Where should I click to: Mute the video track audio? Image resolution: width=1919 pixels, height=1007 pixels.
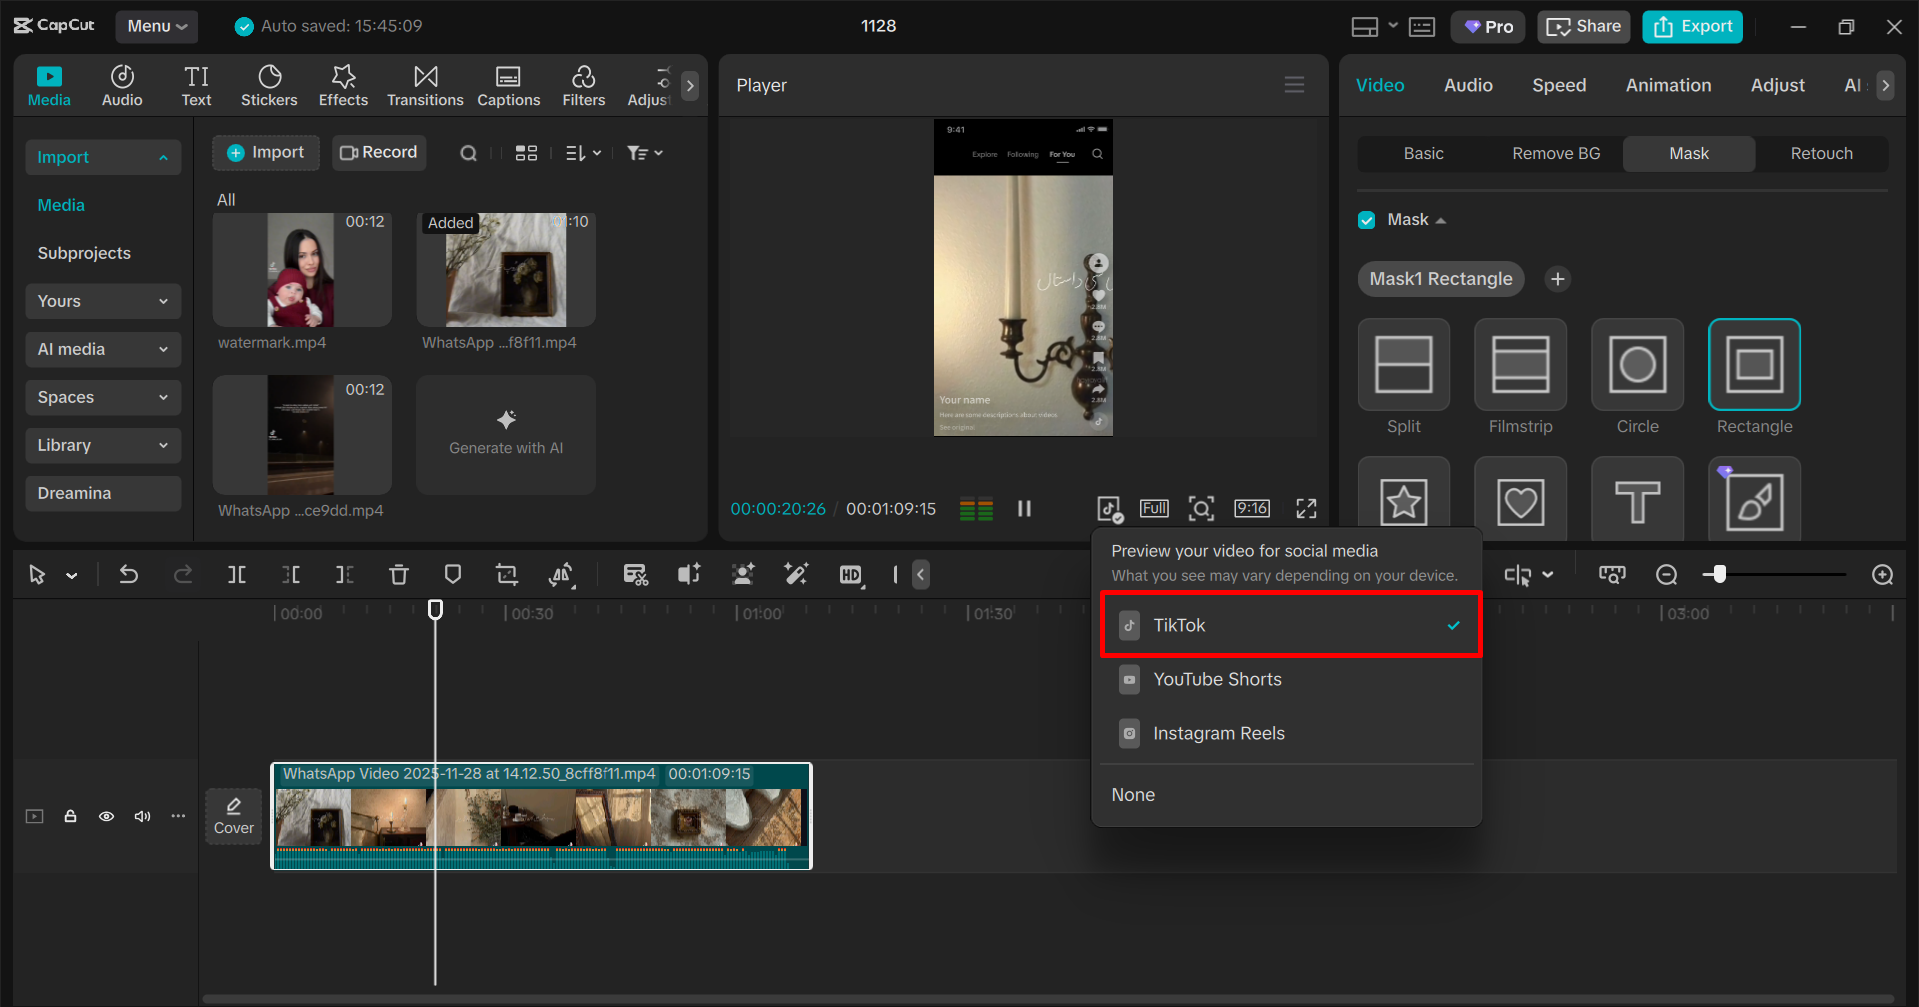pyautogui.click(x=142, y=816)
